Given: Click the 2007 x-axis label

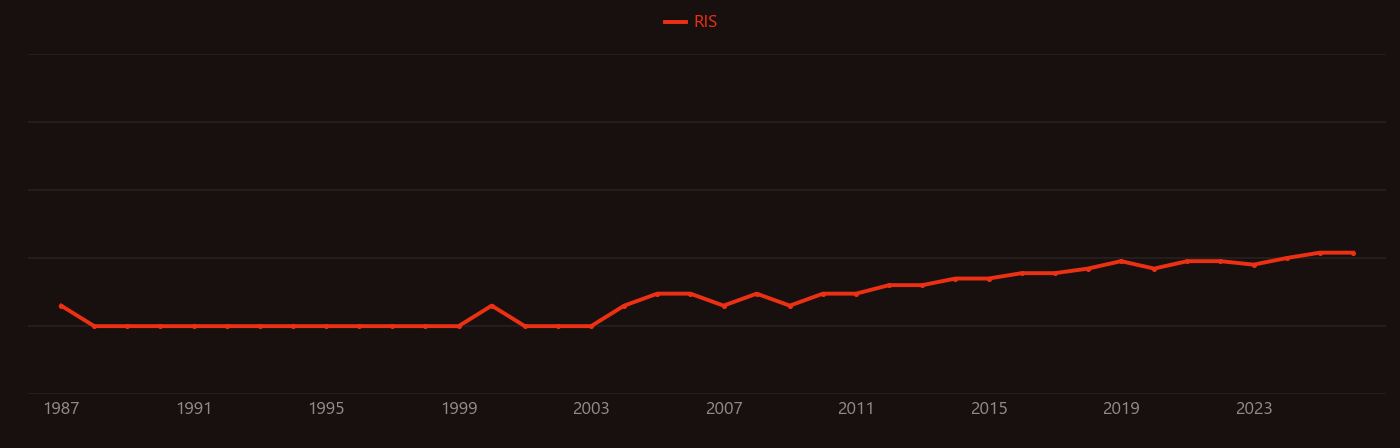Looking at the screenshot, I should coord(724,409).
